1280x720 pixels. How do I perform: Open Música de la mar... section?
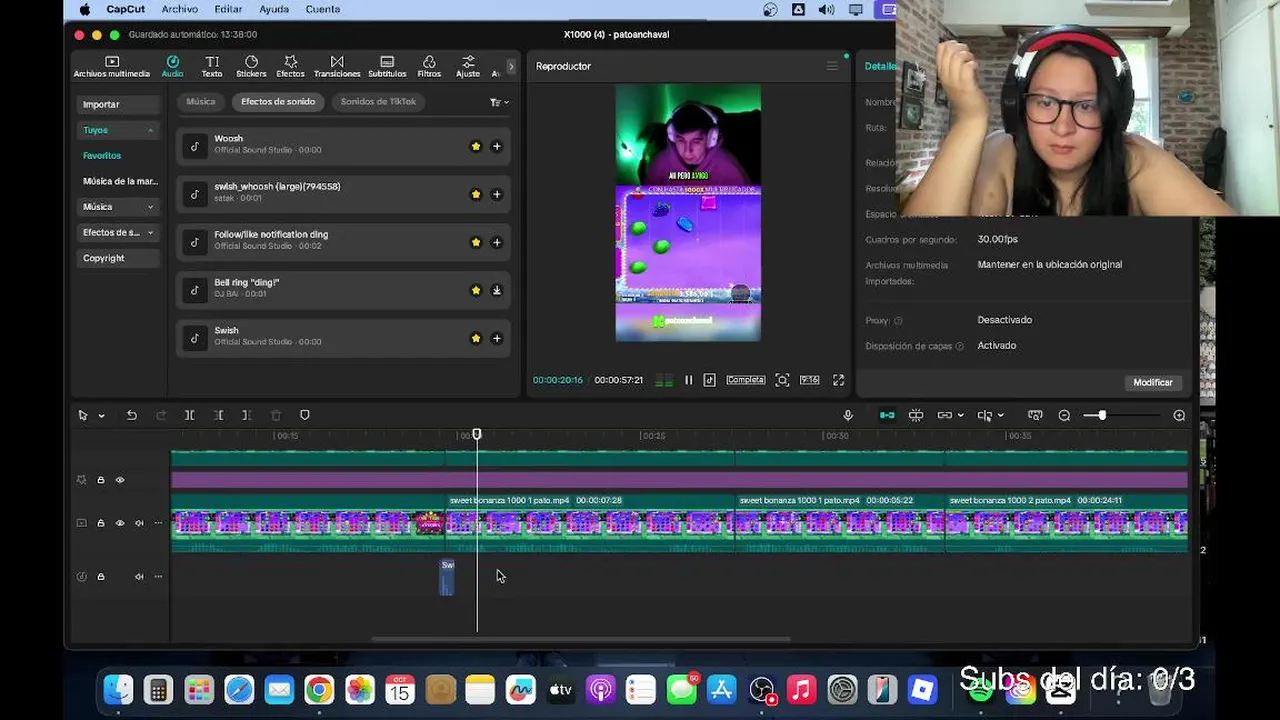pos(120,181)
